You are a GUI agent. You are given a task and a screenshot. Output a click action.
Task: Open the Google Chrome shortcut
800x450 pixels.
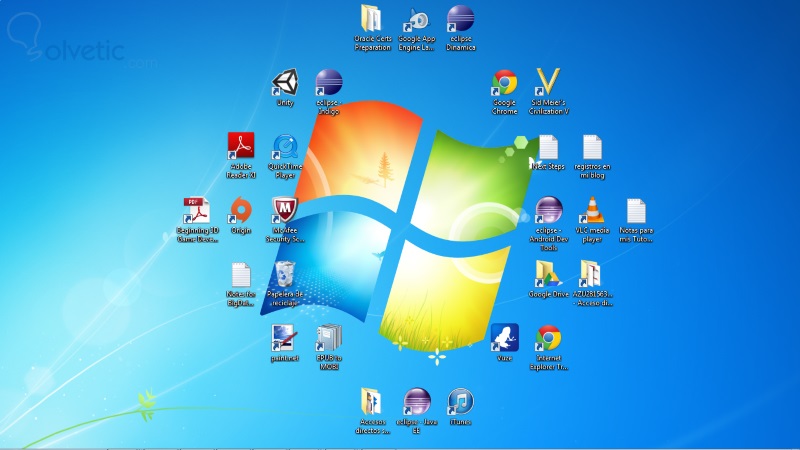[504, 92]
